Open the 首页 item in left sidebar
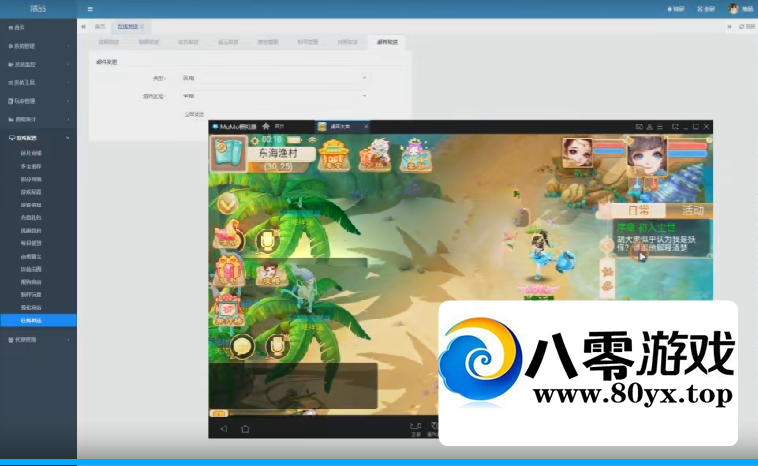The height and width of the screenshot is (466, 758). pos(38,28)
